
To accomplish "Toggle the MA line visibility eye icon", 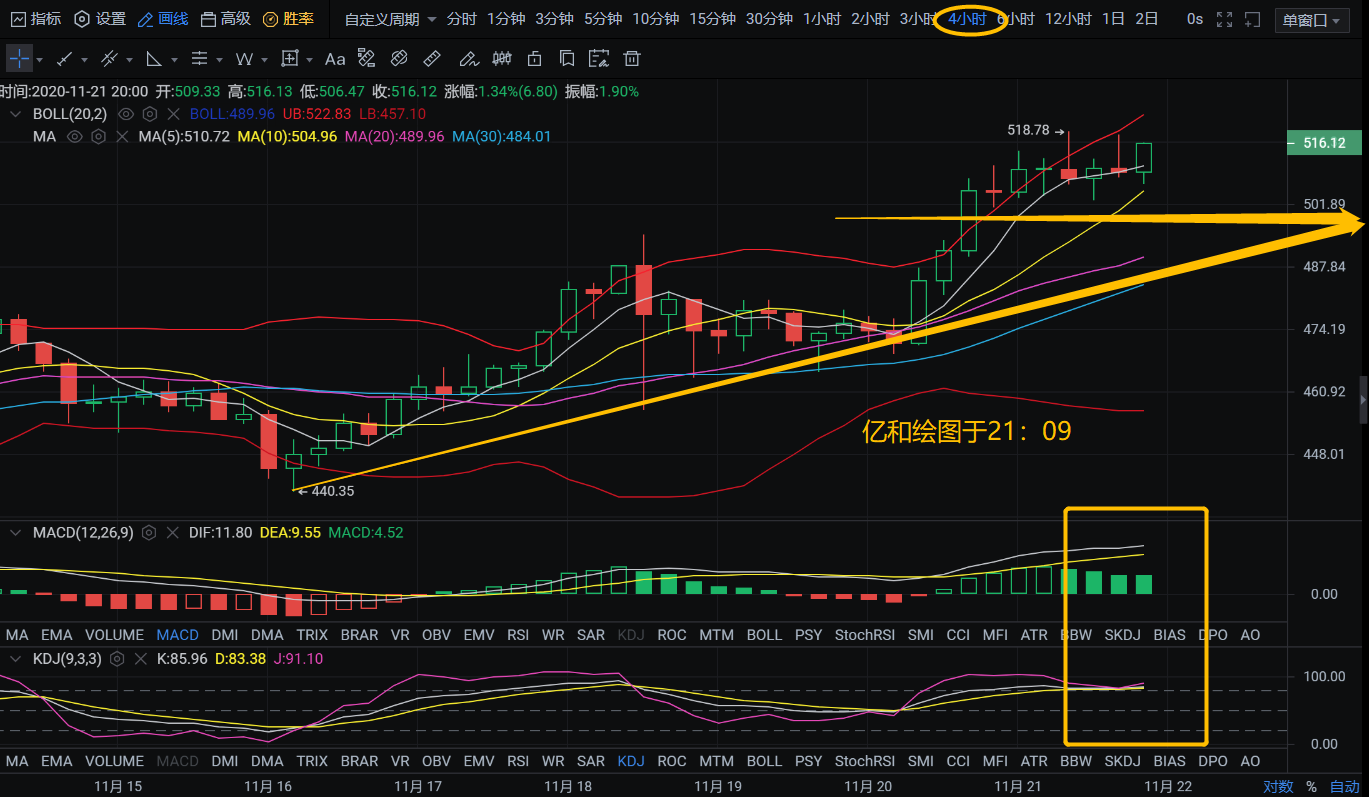I will [74, 136].
